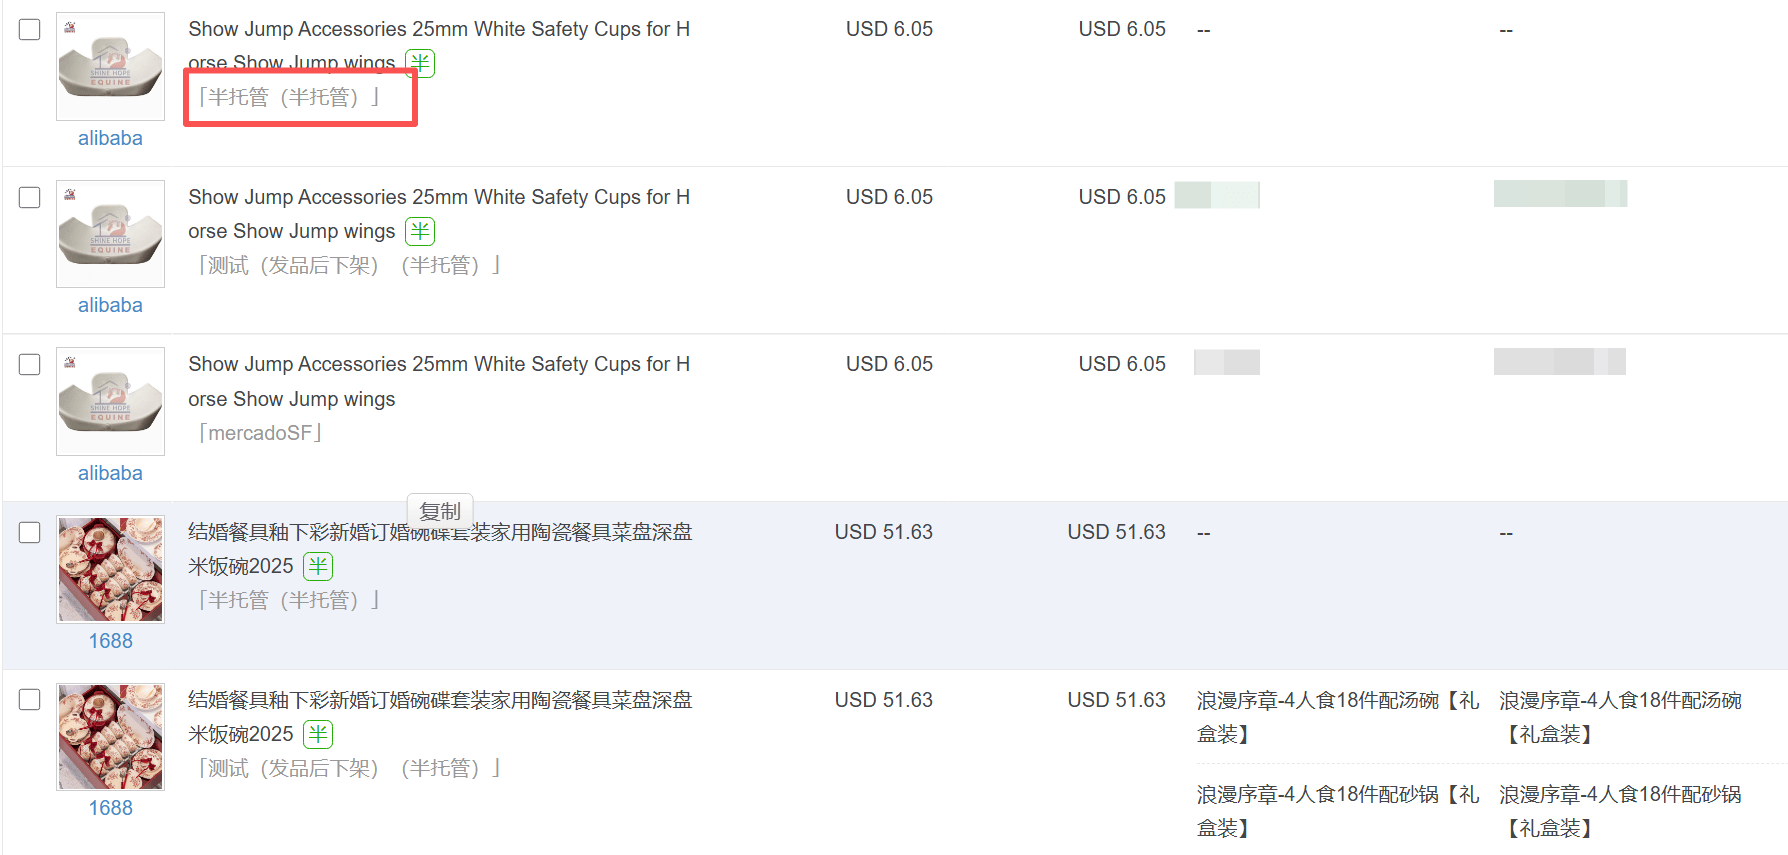Click the green 半 badge on the 1688 测试 listing

coord(318,734)
